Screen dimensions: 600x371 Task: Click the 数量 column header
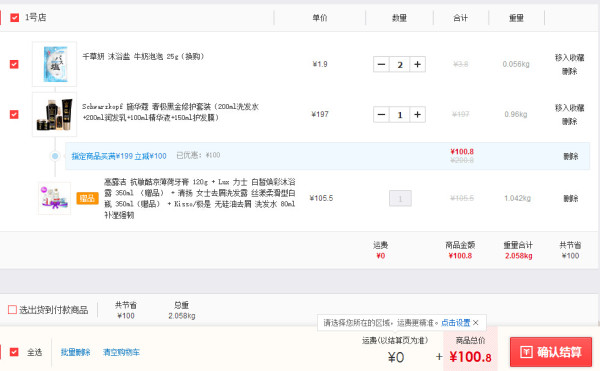pos(399,18)
